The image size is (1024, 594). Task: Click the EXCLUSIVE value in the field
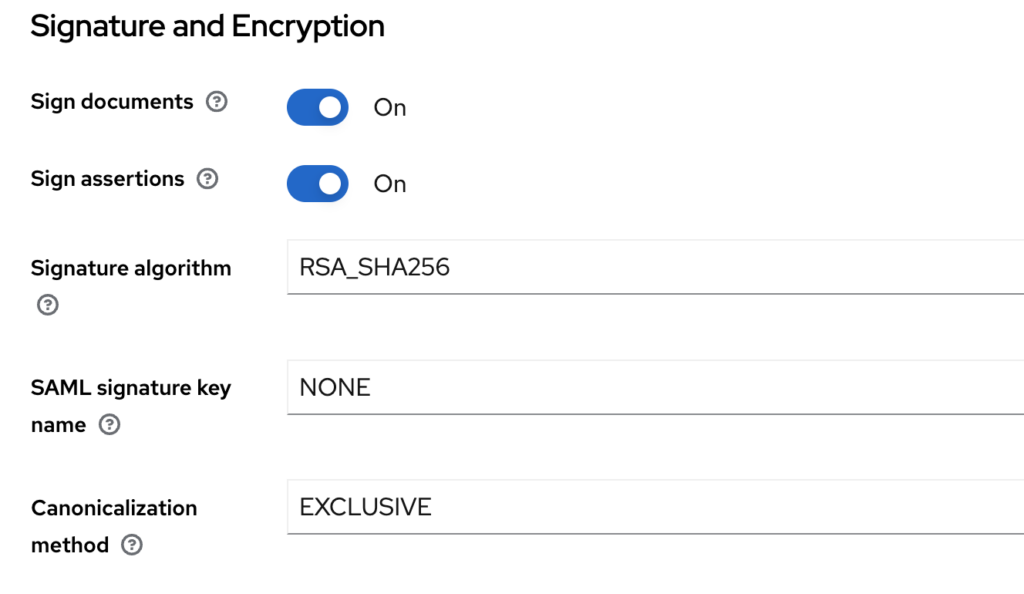pyautogui.click(x=365, y=507)
